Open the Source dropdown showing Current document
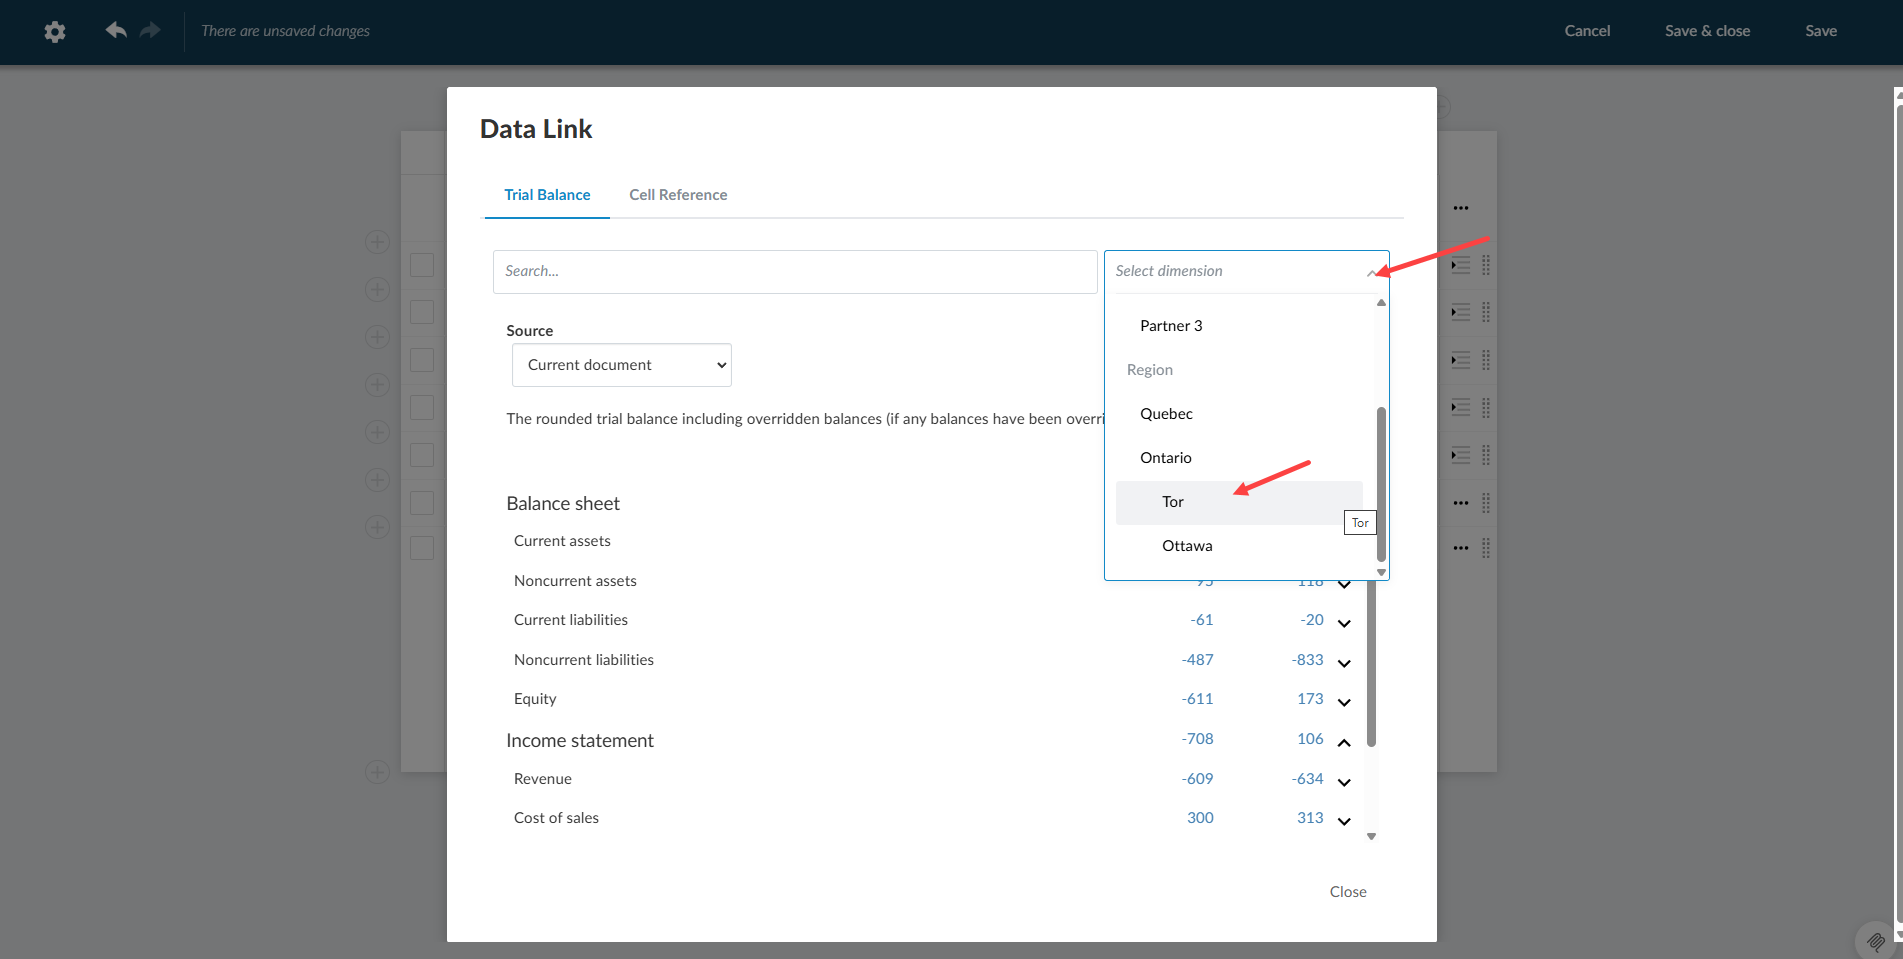Screen dimensions: 1903x959 coord(620,364)
